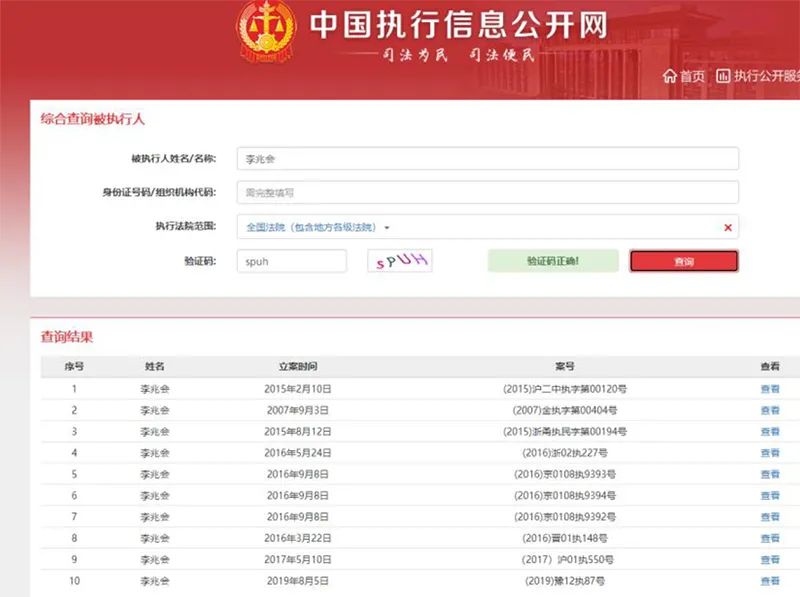Viewport: 800px width, 597px height.
Task: Click the 序号 column header
Action: click(74, 366)
